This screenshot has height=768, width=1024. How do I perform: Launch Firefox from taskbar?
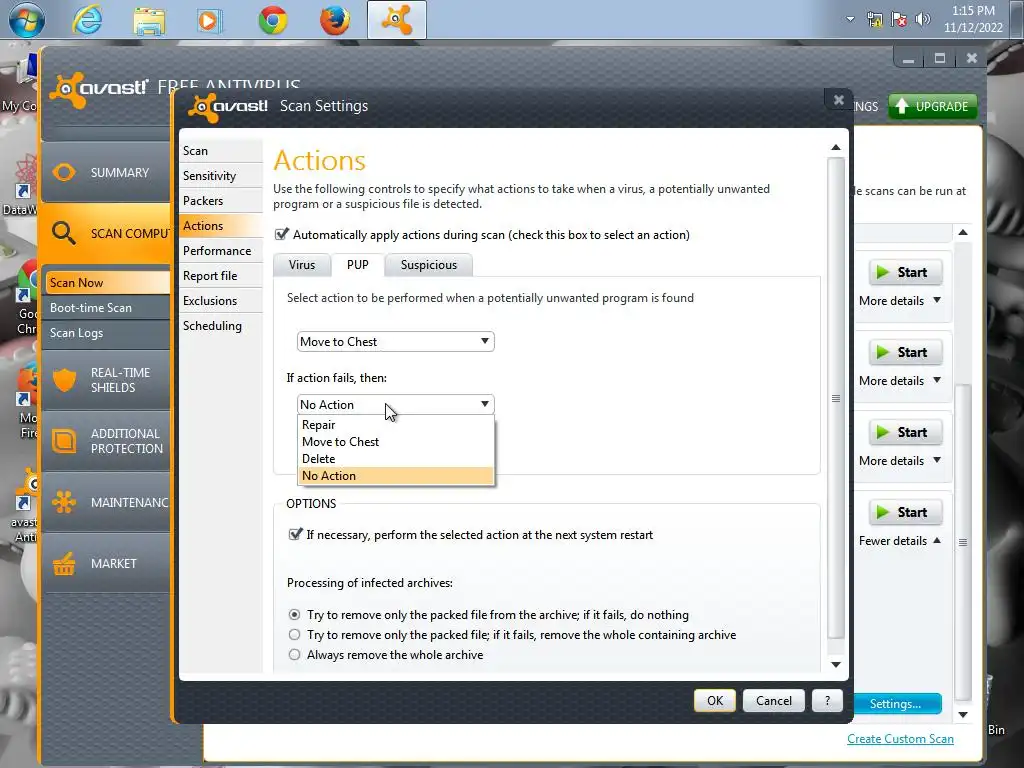coord(334,20)
